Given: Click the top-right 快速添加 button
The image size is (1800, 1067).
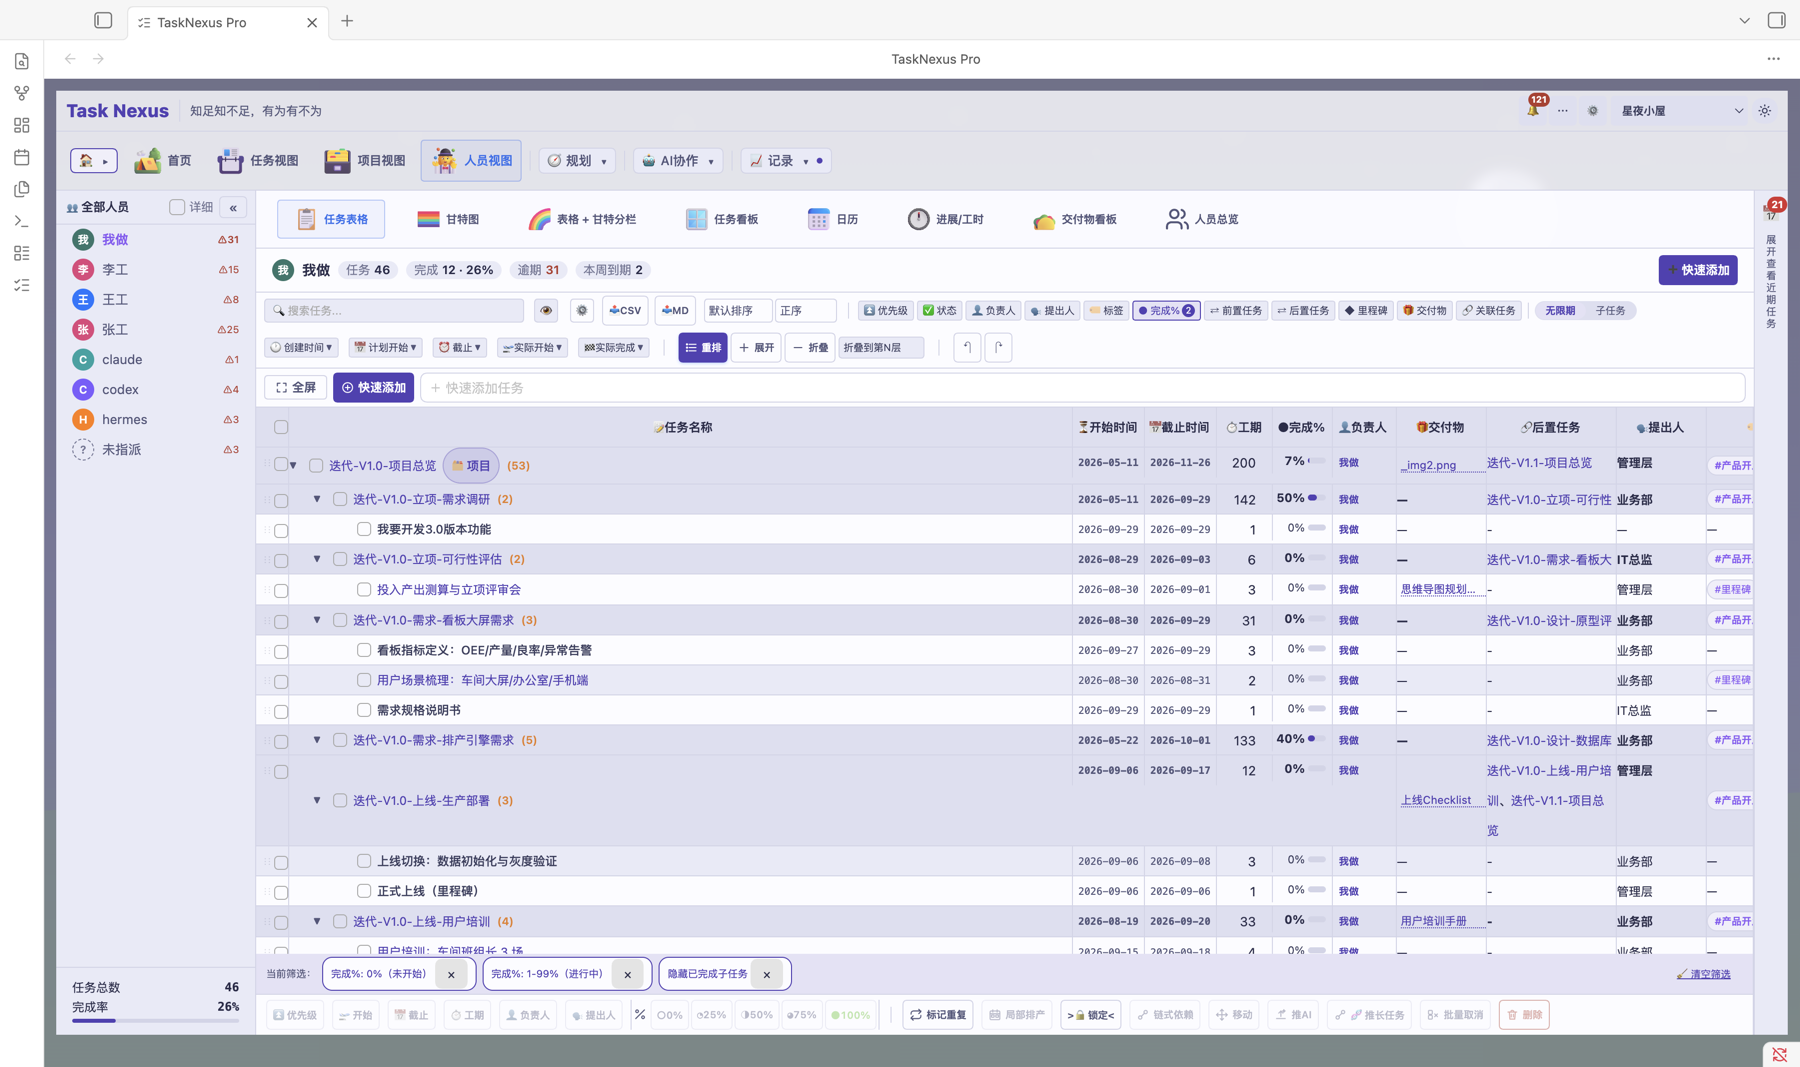Looking at the screenshot, I should click(x=1698, y=270).
